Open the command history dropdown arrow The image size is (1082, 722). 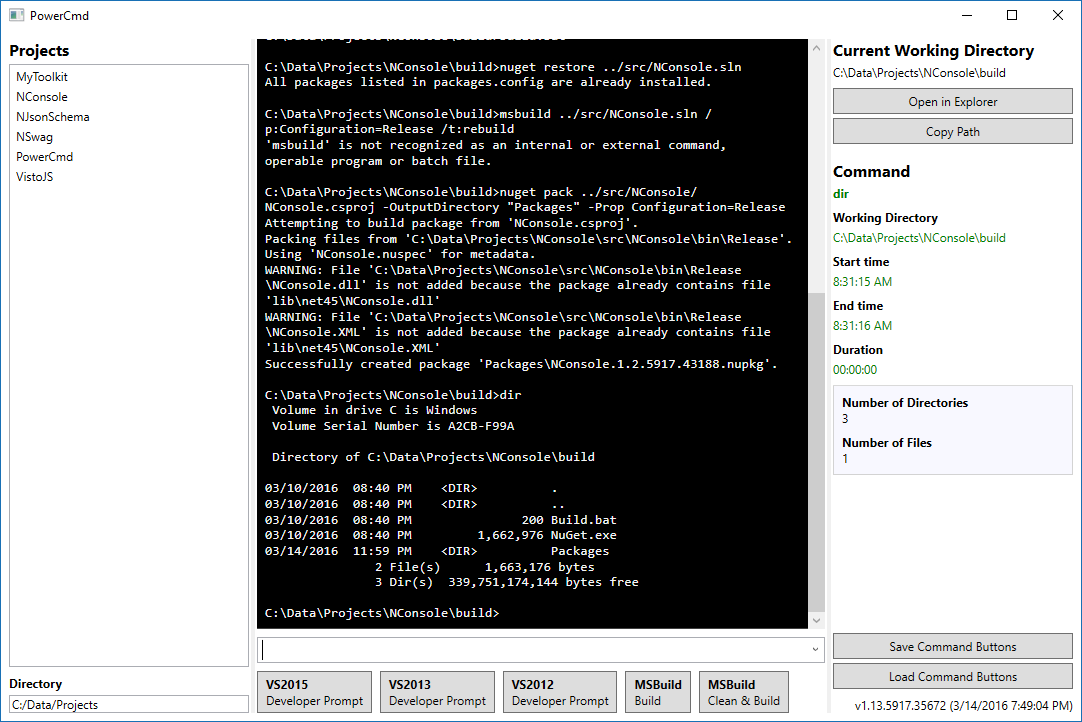click(815, 650)
